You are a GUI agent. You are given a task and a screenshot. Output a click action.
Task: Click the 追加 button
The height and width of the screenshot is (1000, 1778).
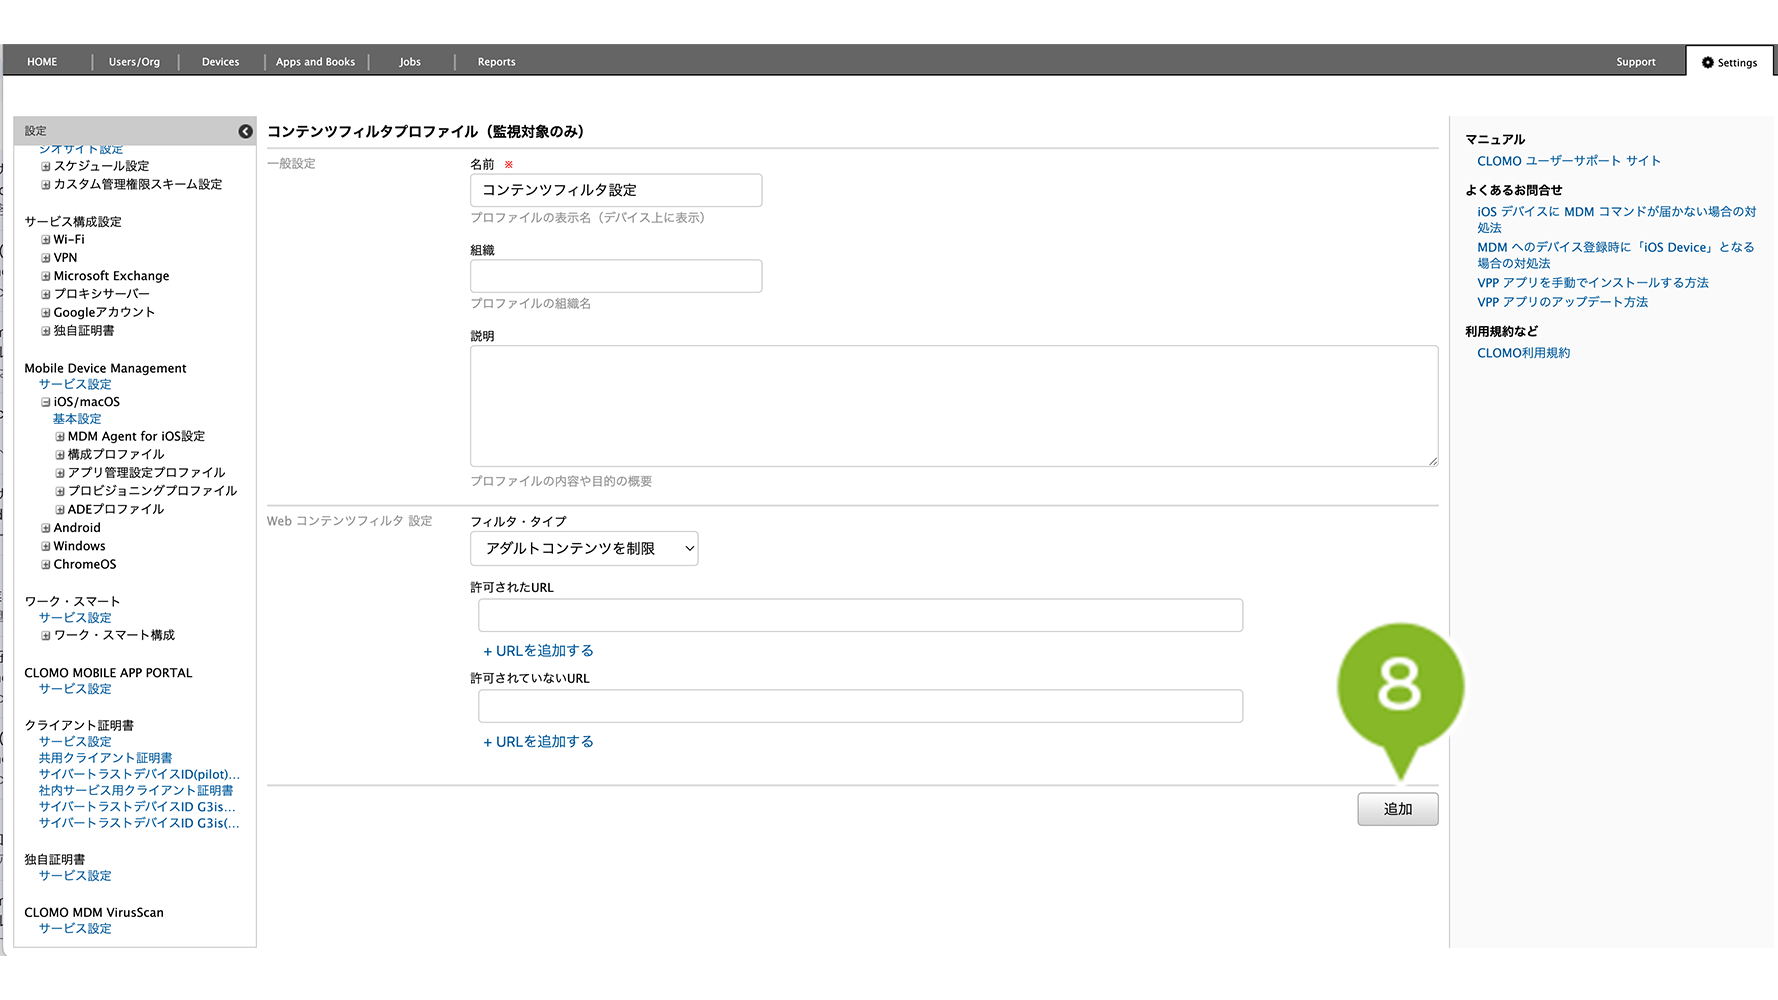pos(1397,809)
